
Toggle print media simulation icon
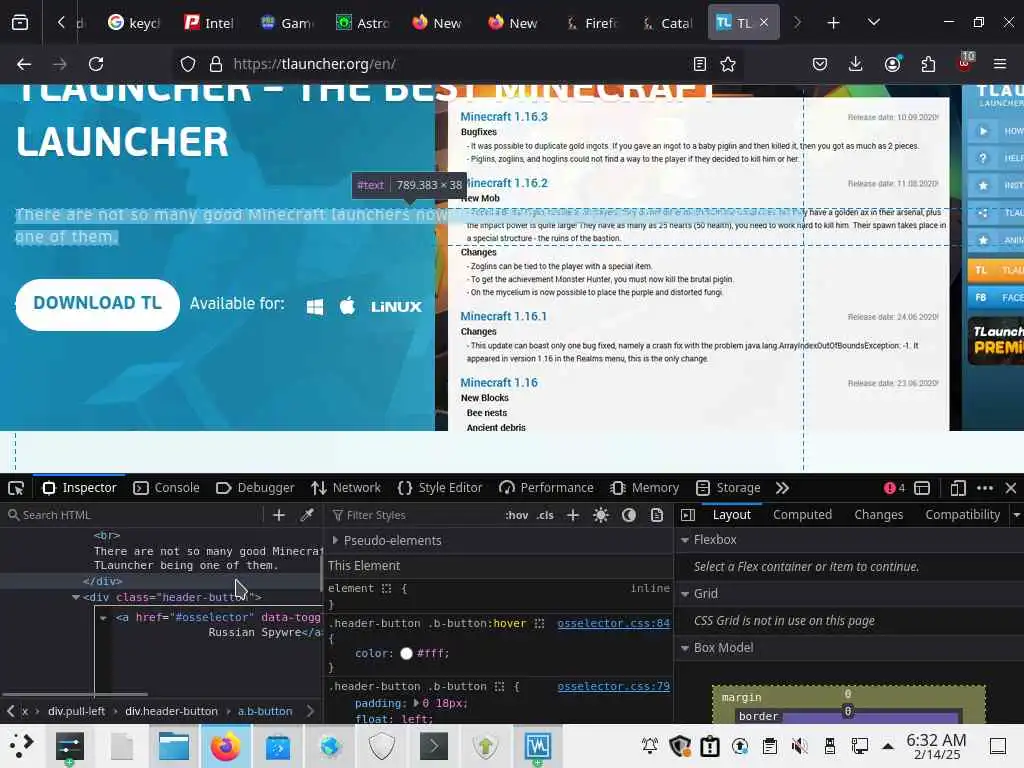657,515
